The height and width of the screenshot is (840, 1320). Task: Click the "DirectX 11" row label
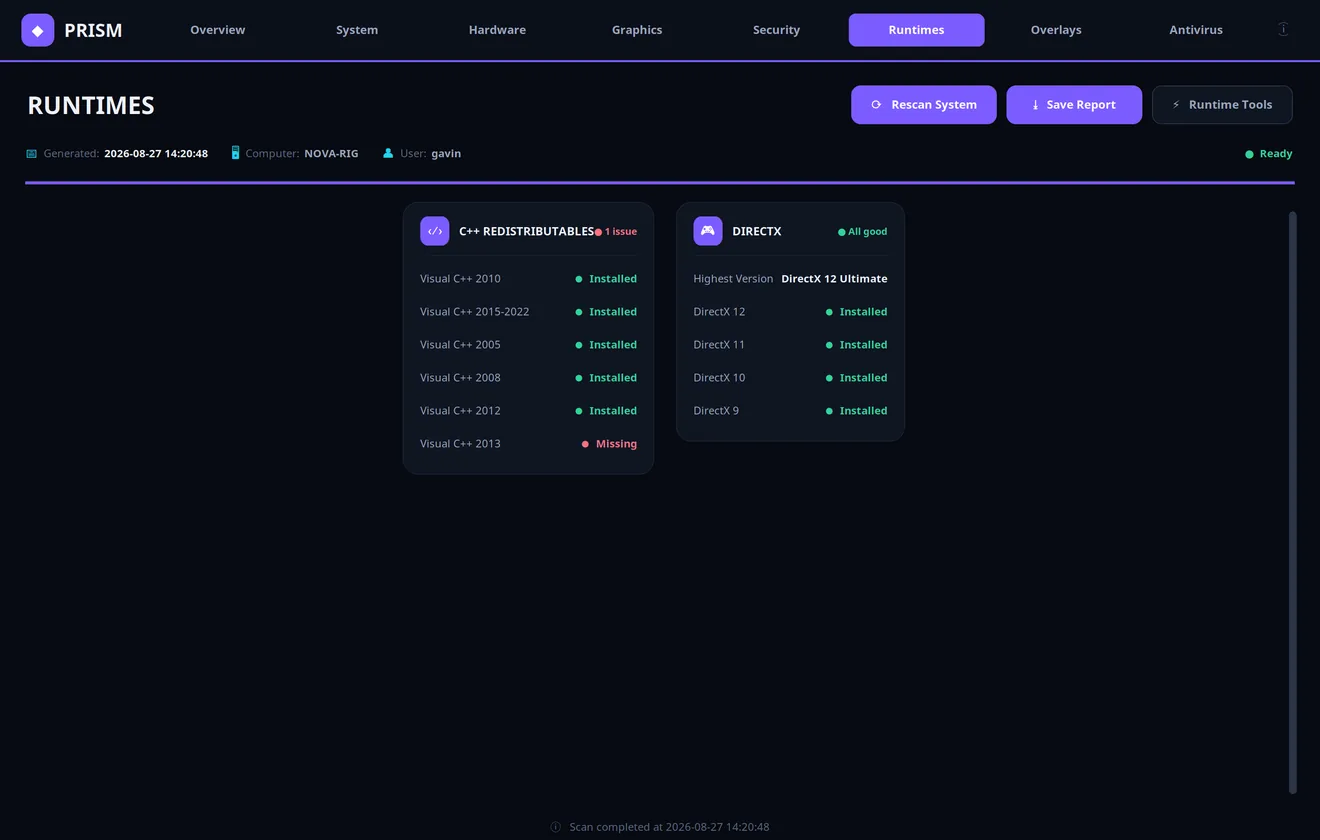(x=719, y=345)
